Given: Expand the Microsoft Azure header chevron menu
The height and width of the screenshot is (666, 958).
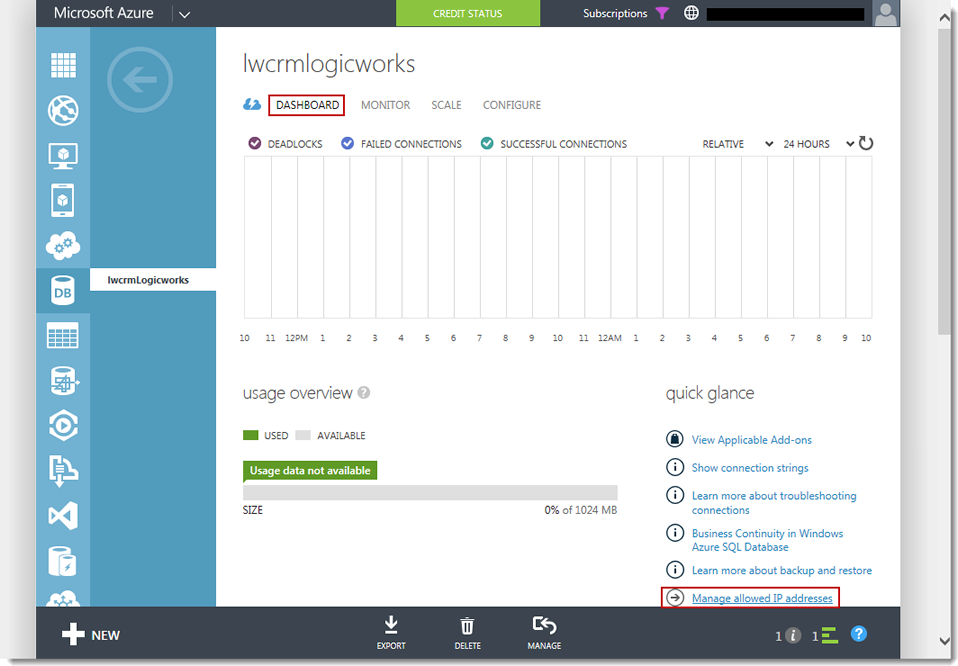Looking at the screenshot, I should [185, 14].
